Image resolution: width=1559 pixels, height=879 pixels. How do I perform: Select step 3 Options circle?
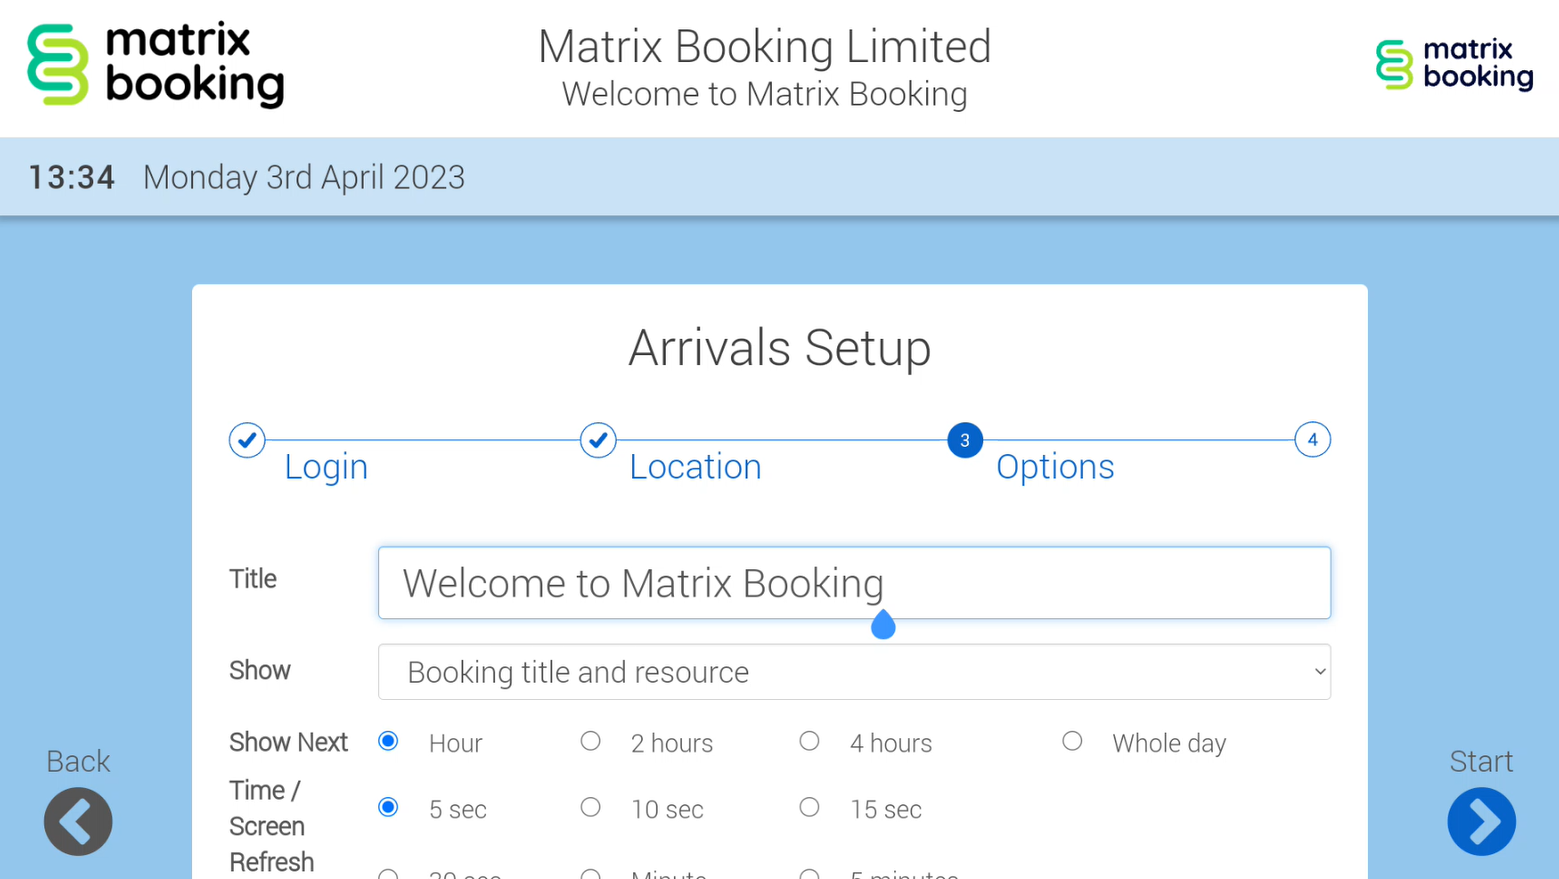coord(964,440)
